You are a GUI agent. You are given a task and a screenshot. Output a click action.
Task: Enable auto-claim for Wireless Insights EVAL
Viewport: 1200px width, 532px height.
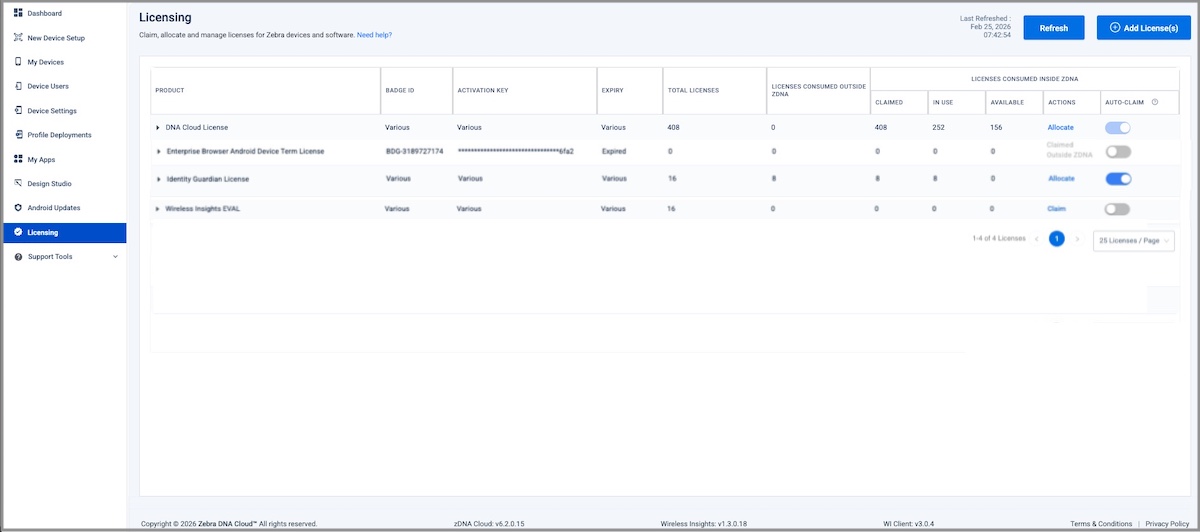tap(1118, 209)
